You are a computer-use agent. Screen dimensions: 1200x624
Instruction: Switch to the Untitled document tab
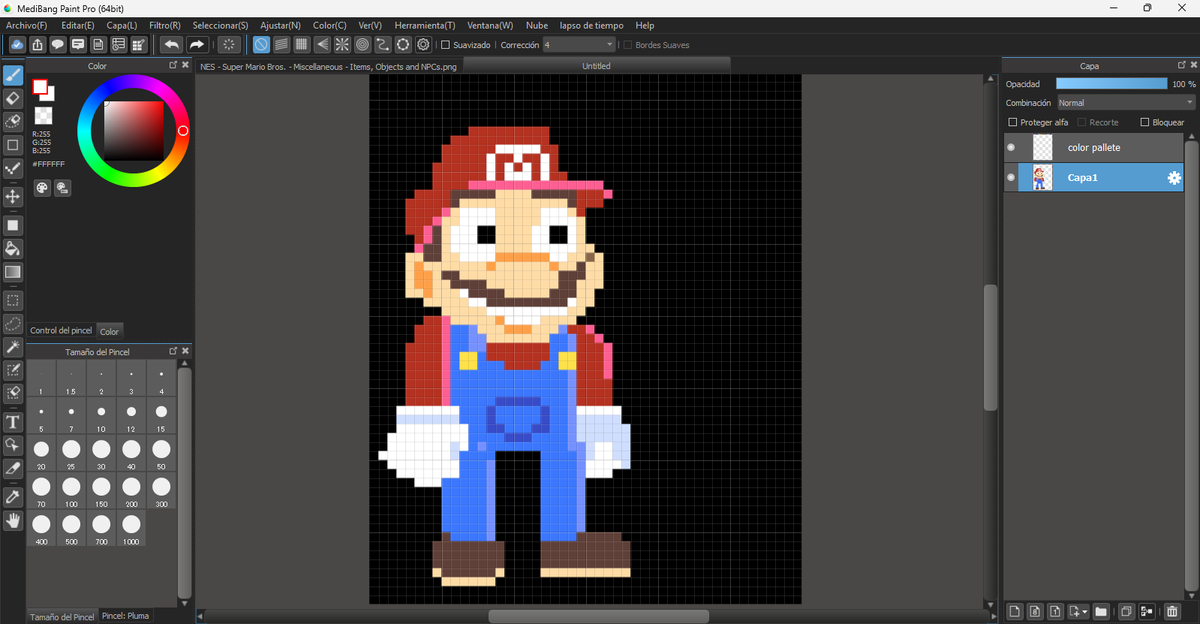(596, 66)
